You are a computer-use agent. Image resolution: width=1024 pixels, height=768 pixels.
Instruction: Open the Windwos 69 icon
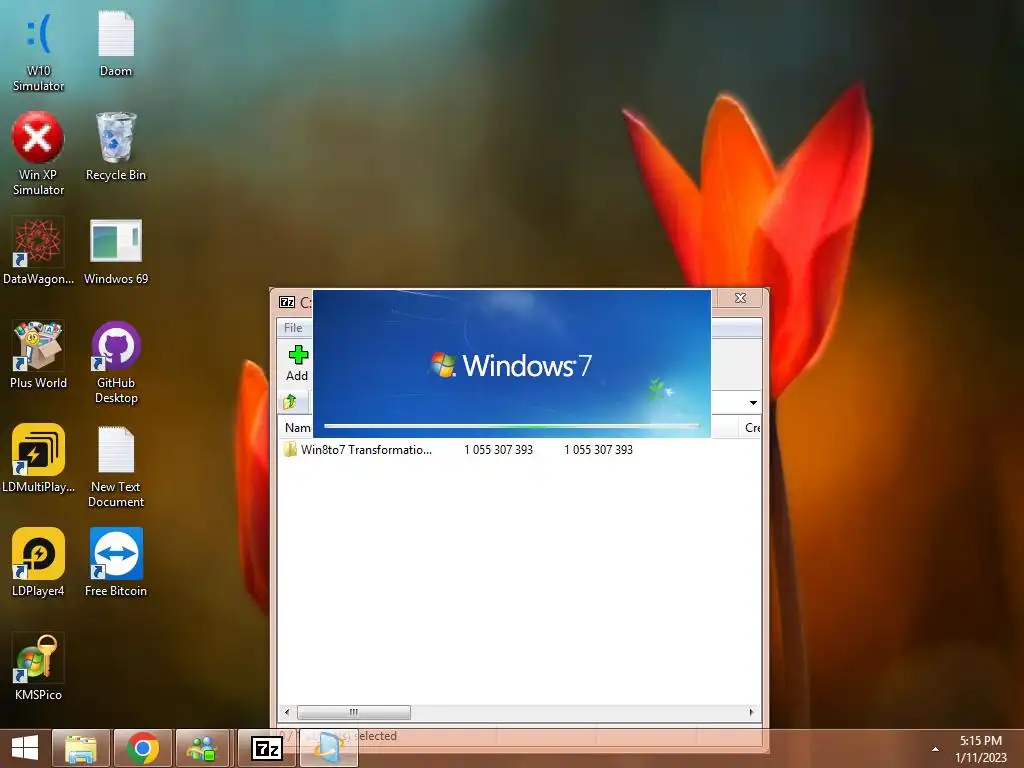116,252
